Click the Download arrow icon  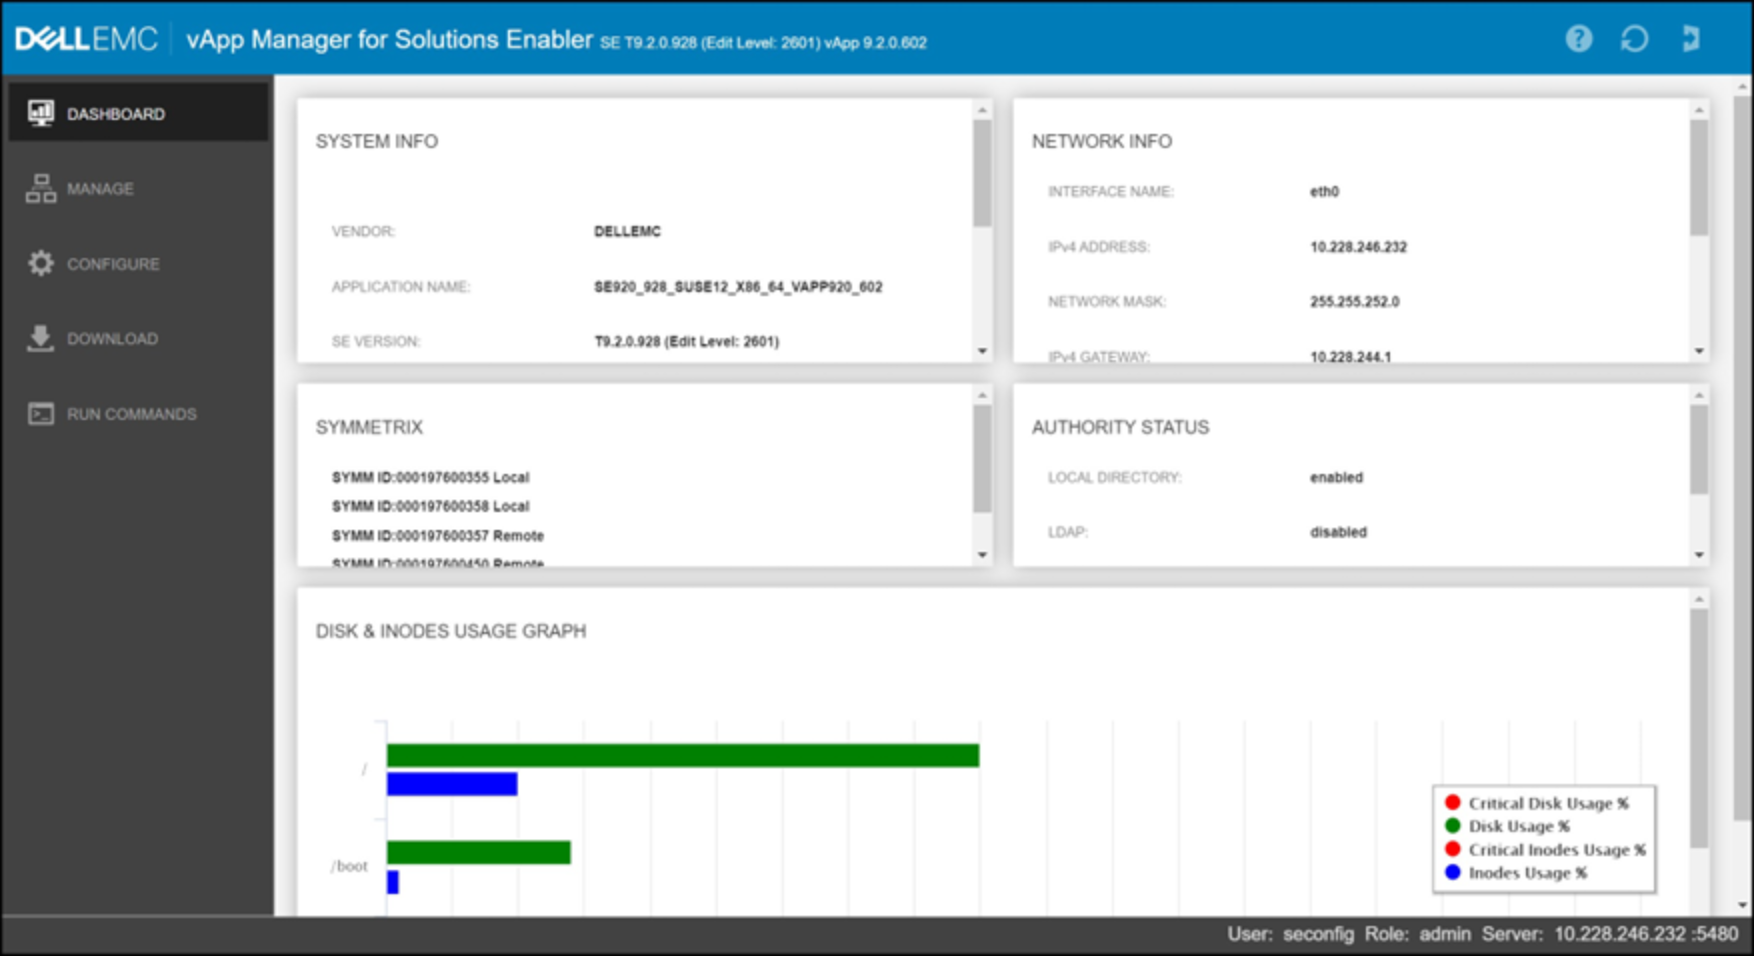coord(40,338)
